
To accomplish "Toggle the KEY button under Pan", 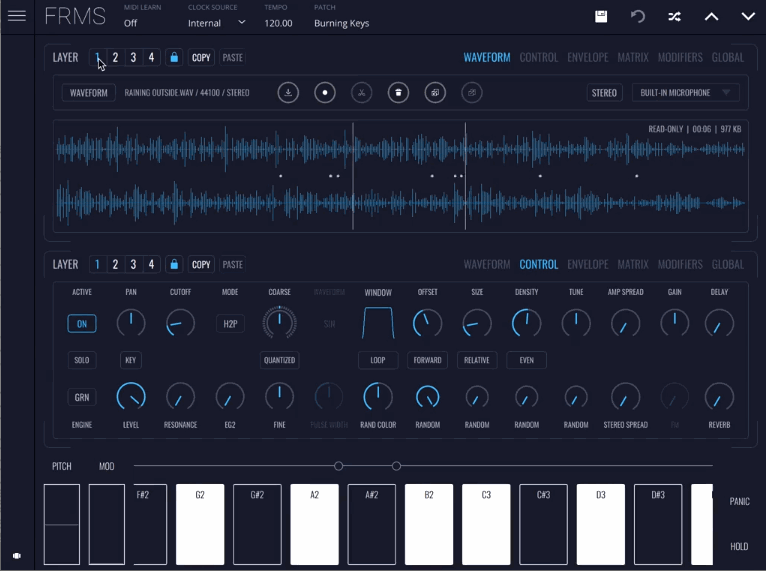I will (130, 360).
